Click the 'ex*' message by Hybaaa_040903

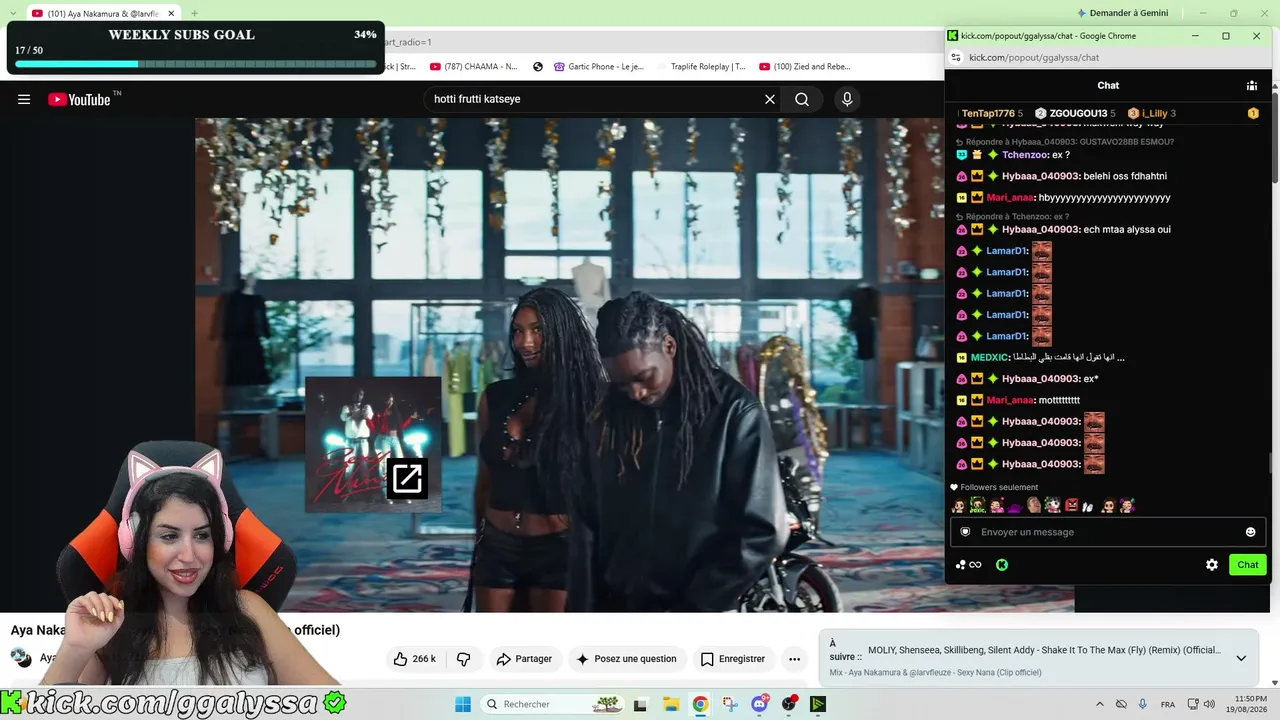(1091, 379)
